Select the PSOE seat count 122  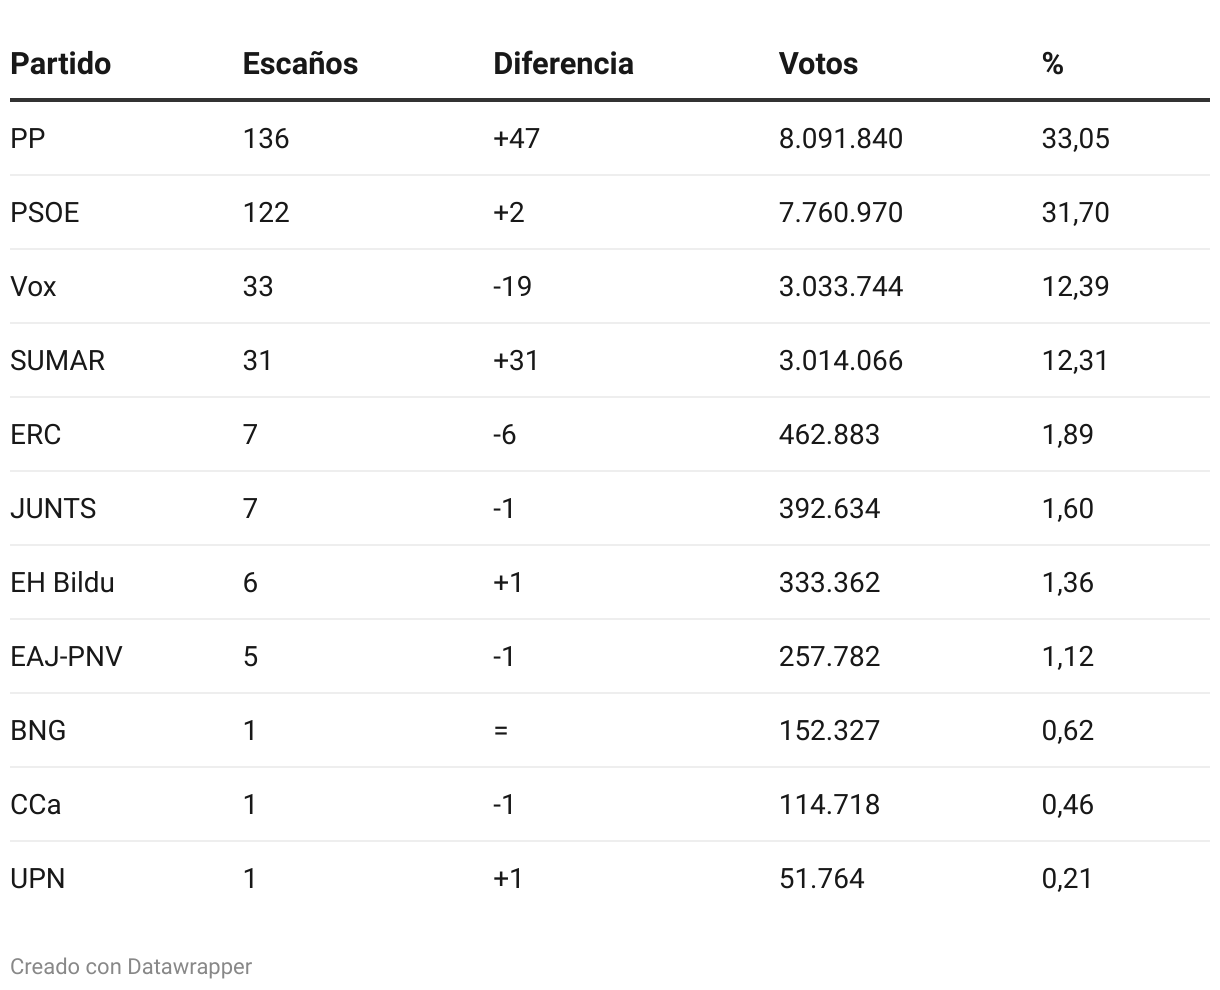tap(265, 212)
